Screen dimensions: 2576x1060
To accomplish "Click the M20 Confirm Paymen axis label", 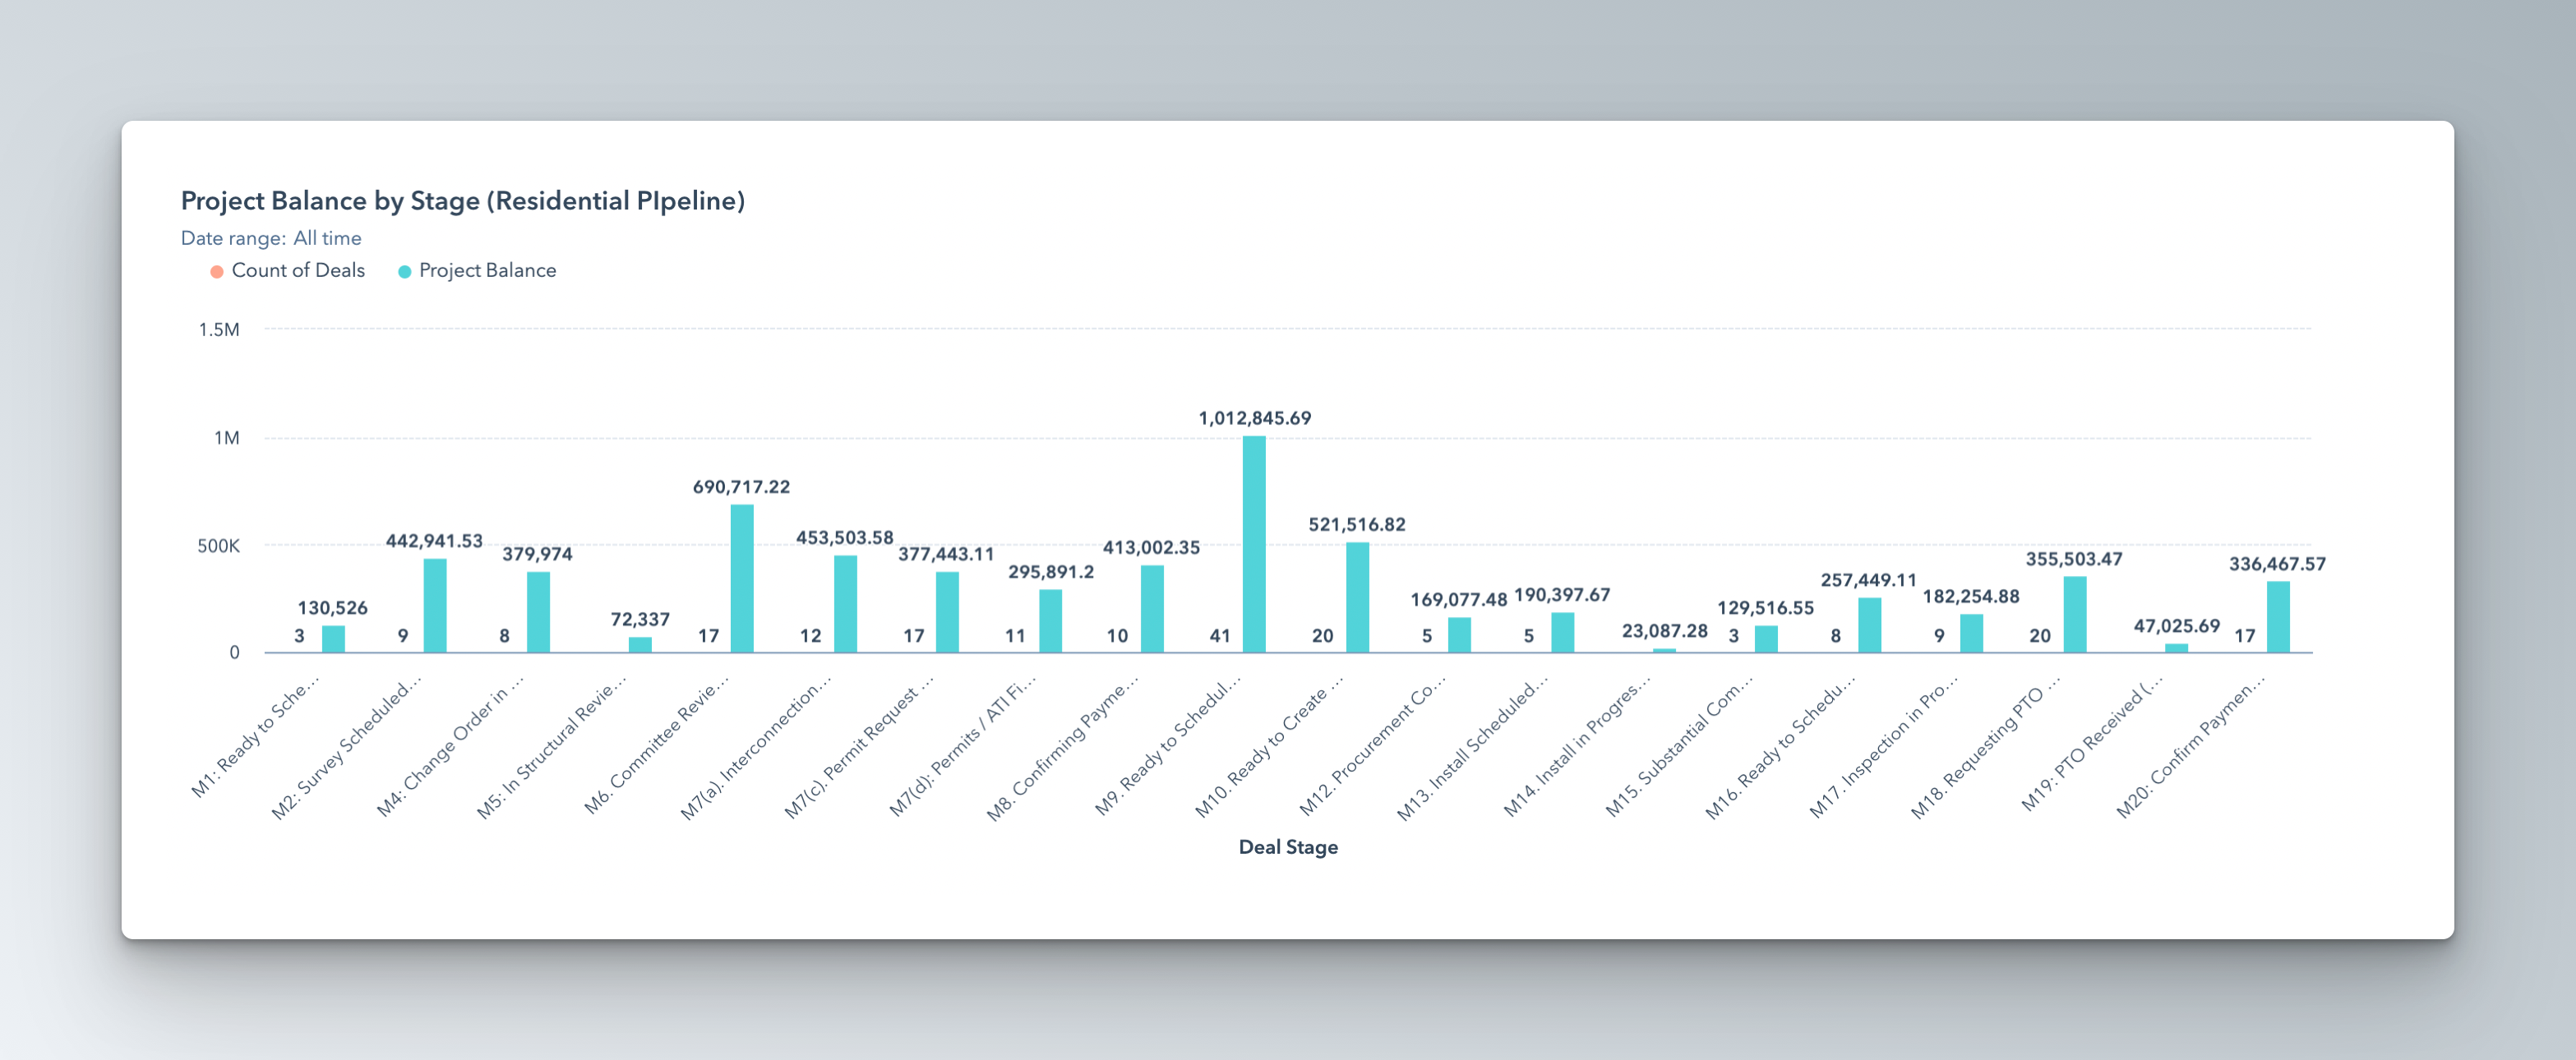I will pyautogui.click(x=2191, y=748).
